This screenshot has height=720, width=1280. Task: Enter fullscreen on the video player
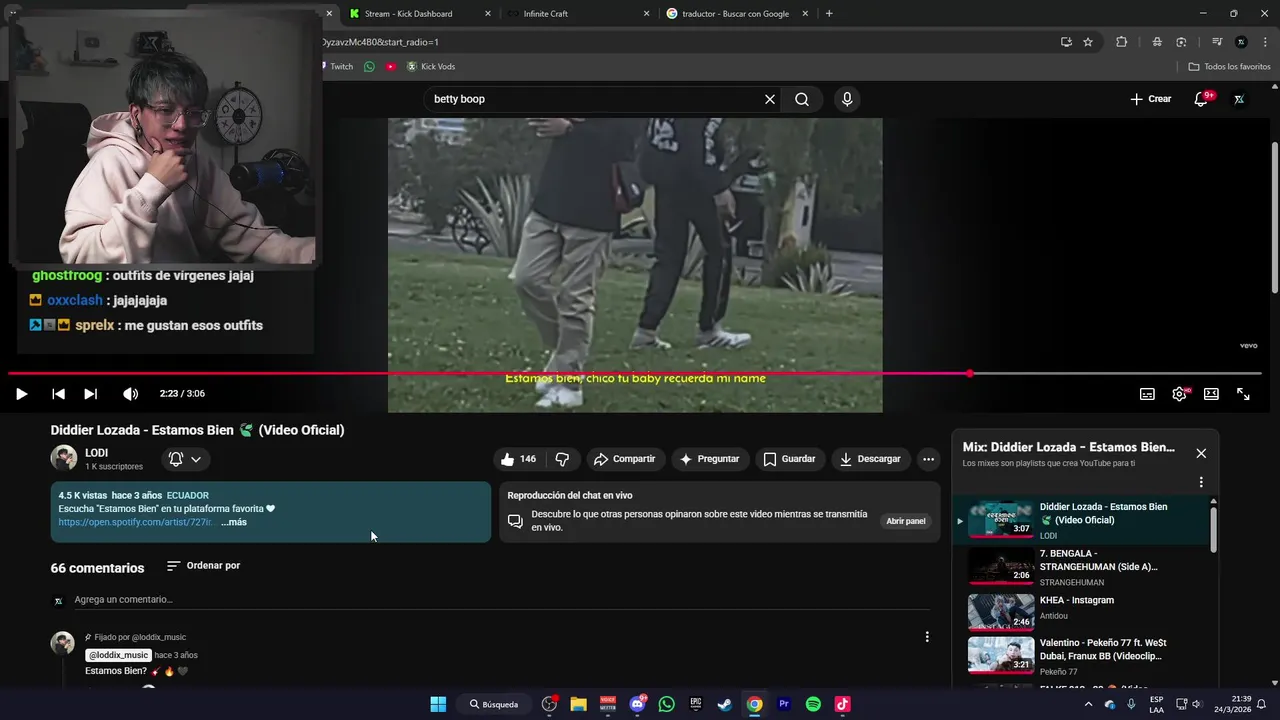pos(1243,394)
